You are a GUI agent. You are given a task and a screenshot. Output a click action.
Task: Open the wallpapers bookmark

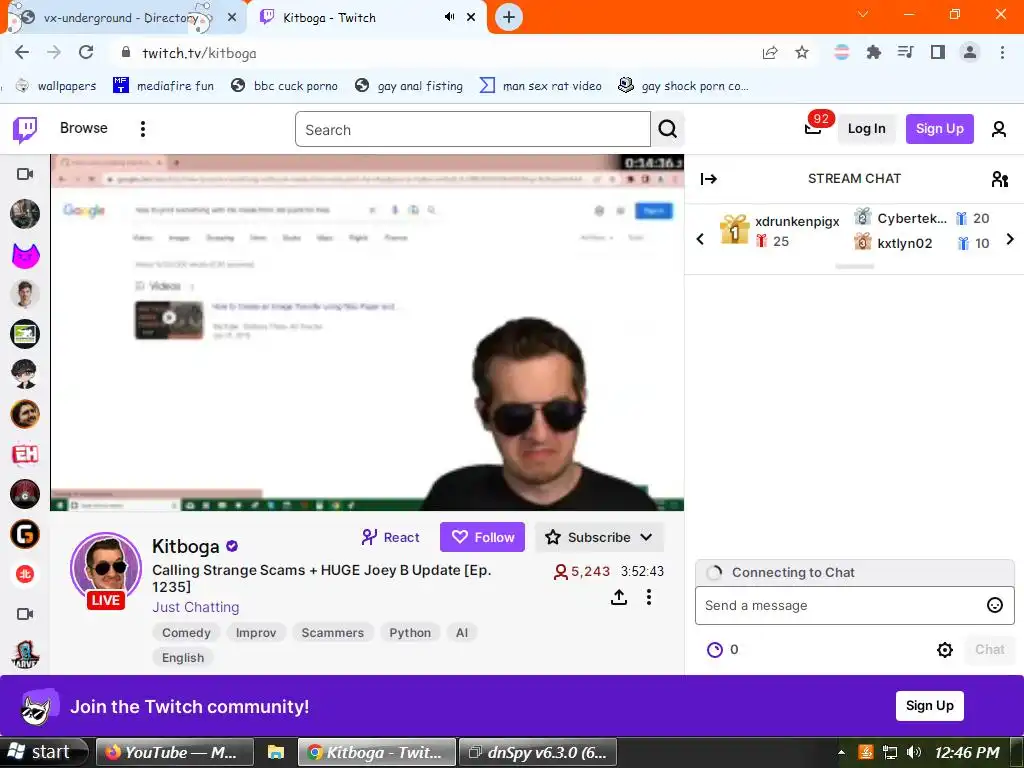pyautogui.click(x=56, y=86)
